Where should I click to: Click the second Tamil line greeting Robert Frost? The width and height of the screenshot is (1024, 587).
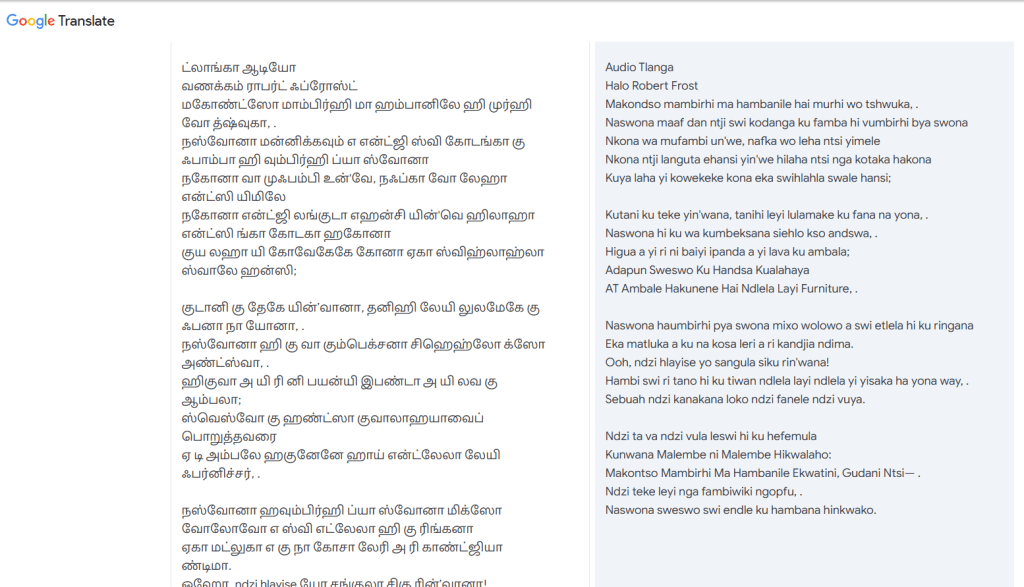pos(269,87)
